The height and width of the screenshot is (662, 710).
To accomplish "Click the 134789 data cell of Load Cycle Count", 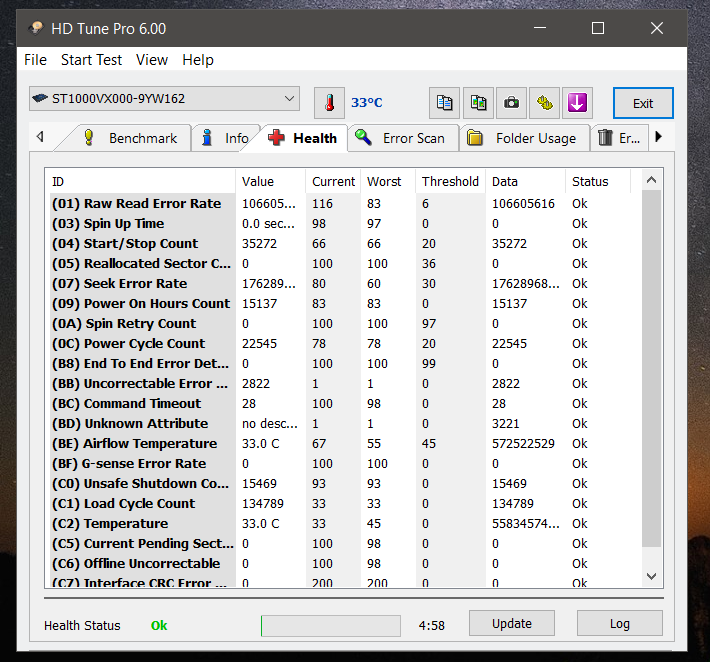I will click(x=513, y=504).
